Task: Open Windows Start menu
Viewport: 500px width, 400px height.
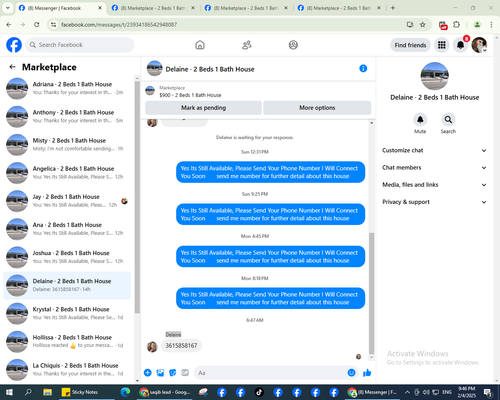Action: coord(9,392)
